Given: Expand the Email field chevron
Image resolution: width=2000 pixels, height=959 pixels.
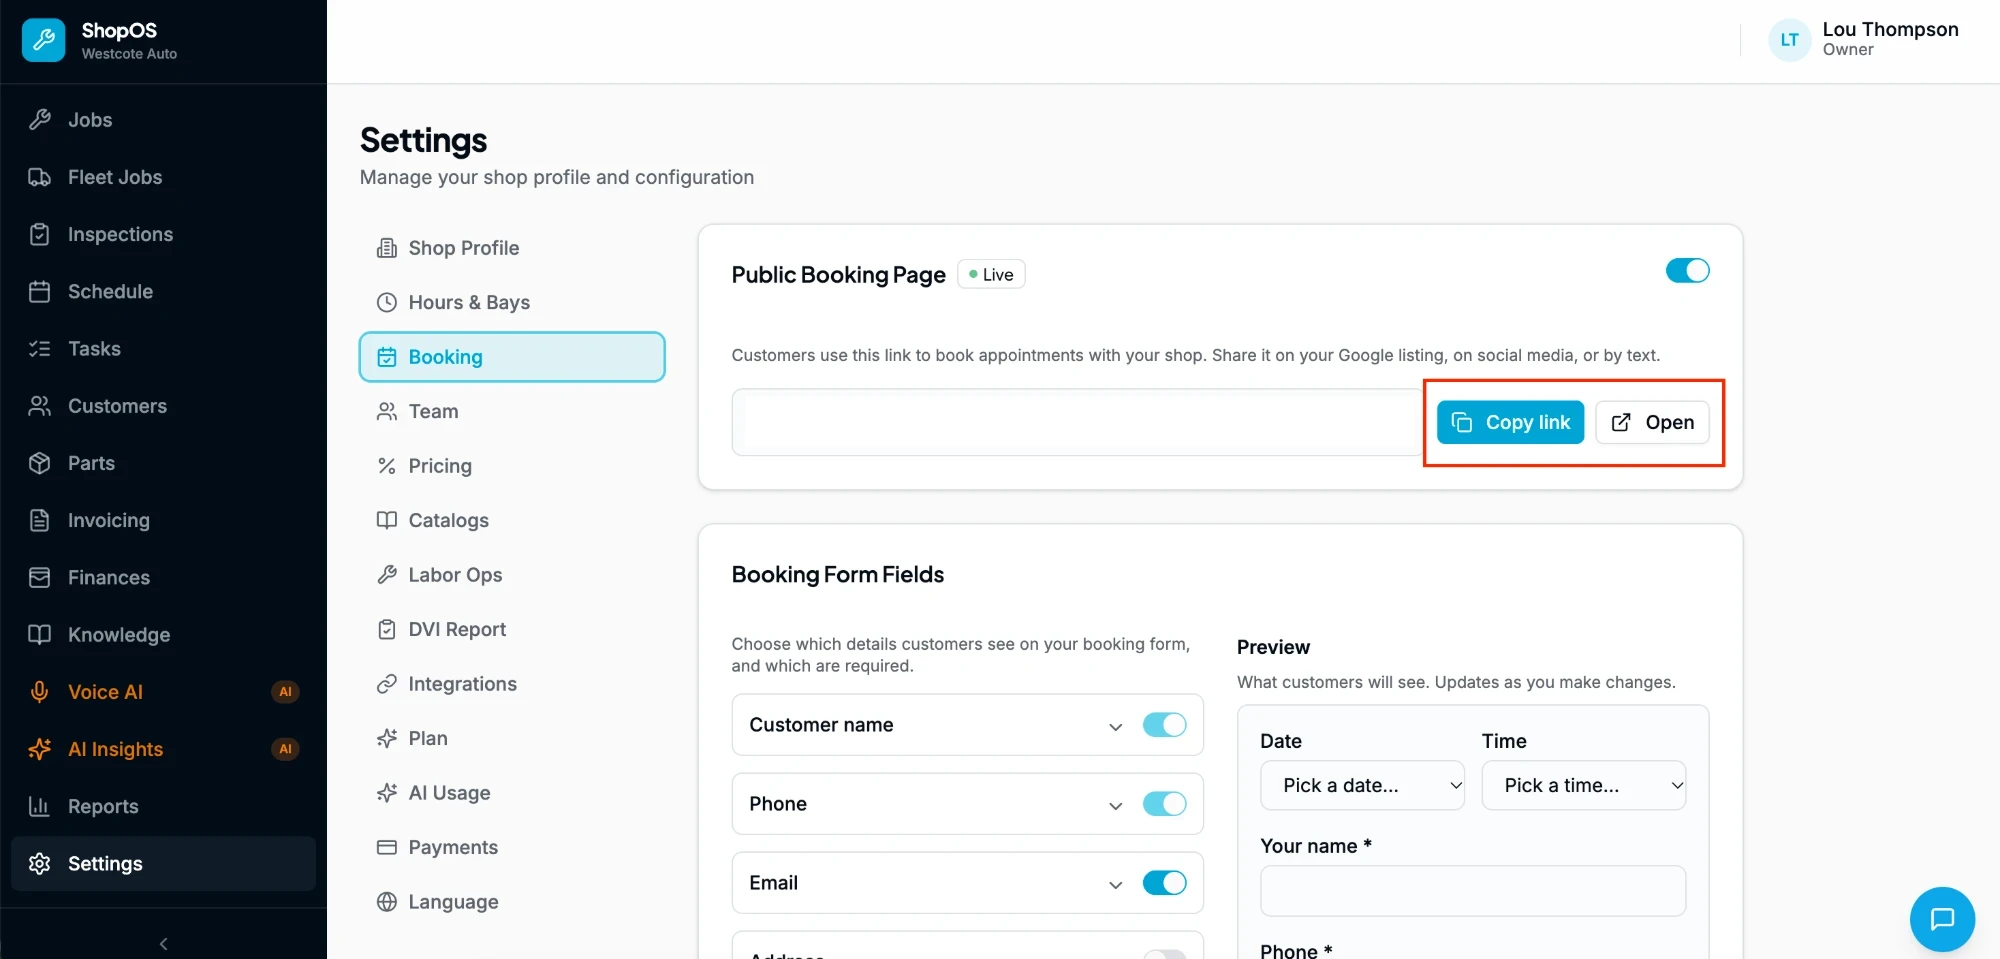Looking at the screenshot, I should click(x=1115, y=885).
